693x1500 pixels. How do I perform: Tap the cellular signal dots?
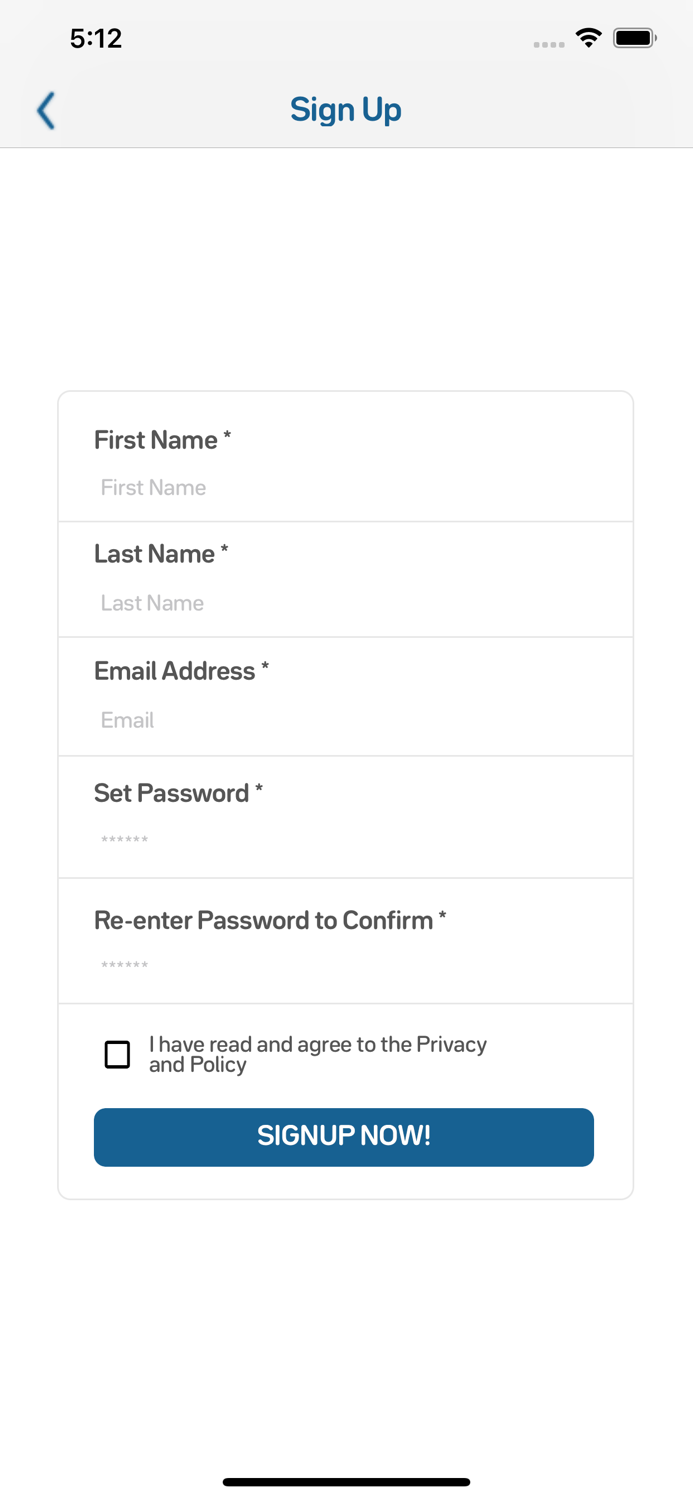tap(549, 43)
